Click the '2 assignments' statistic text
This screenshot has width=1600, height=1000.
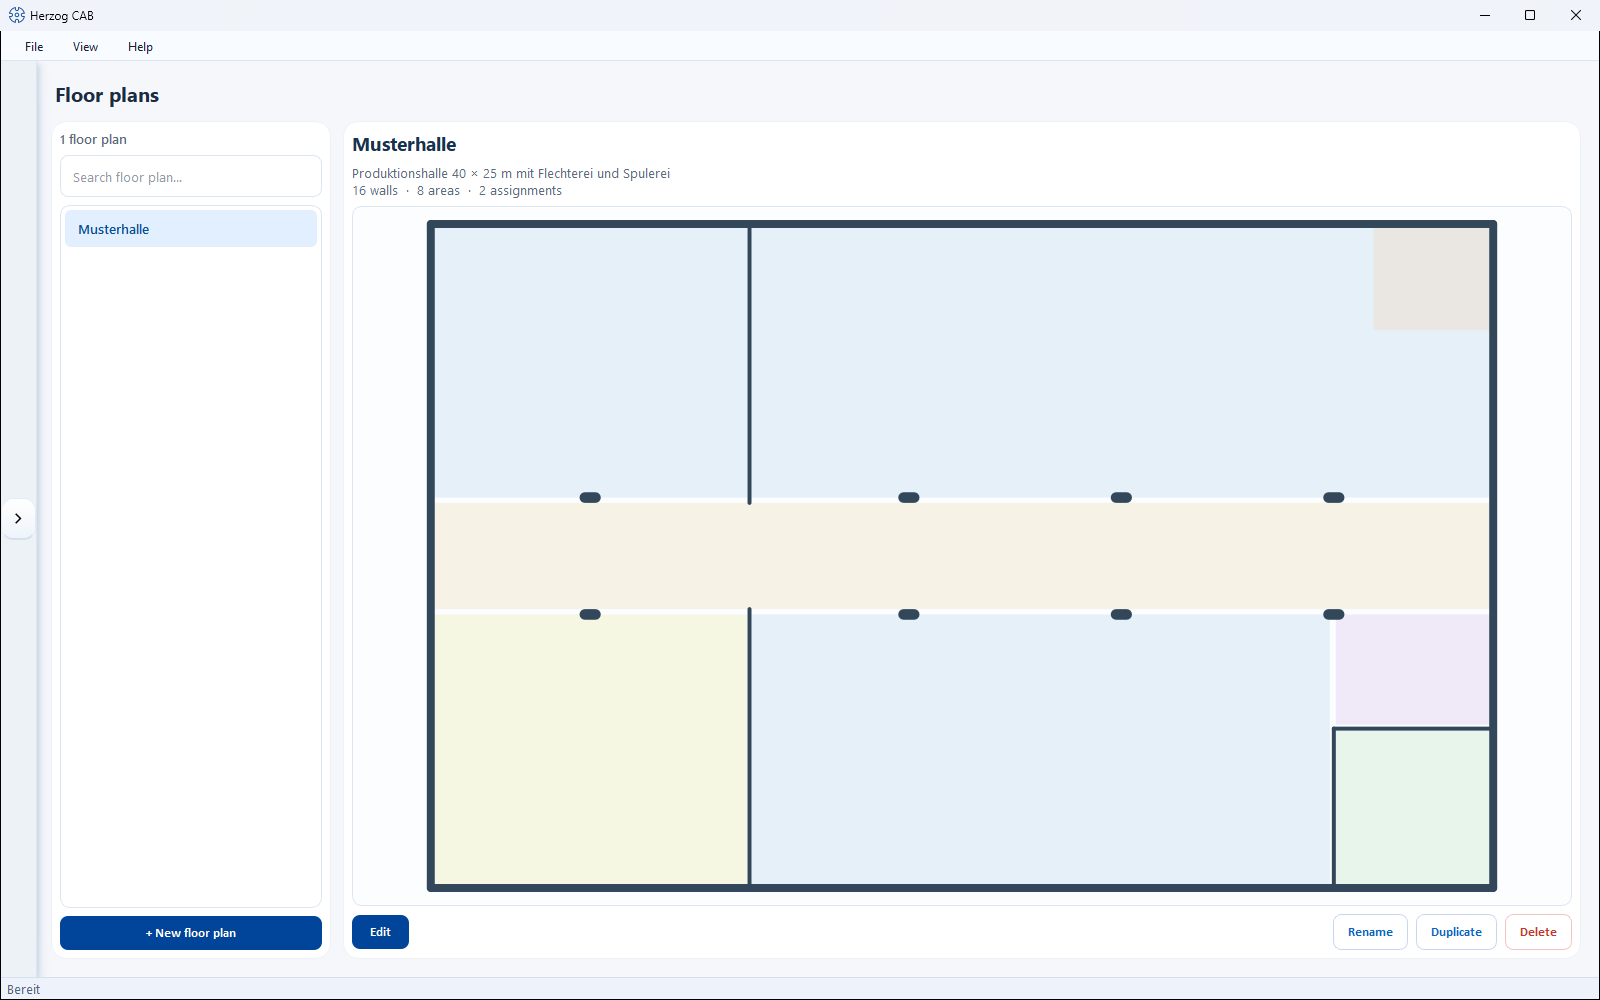coord(520,191)
